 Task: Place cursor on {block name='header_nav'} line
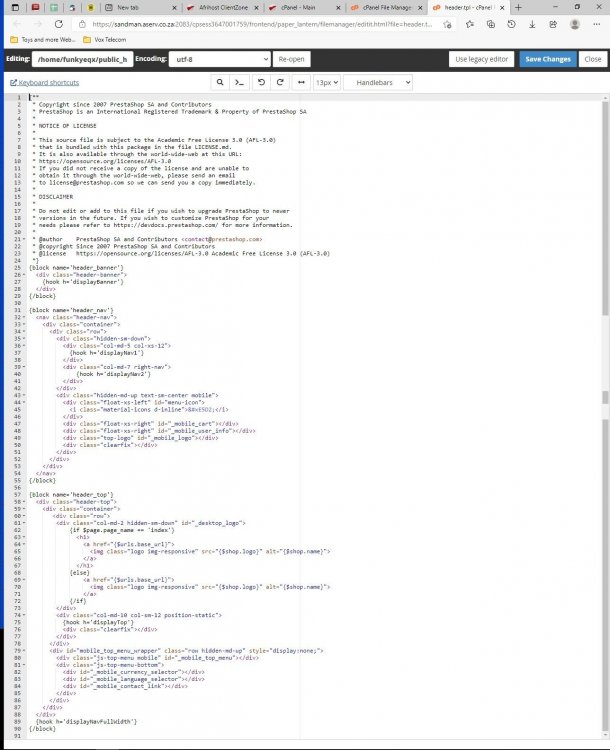pyautogui.click(x=71, y=310)
